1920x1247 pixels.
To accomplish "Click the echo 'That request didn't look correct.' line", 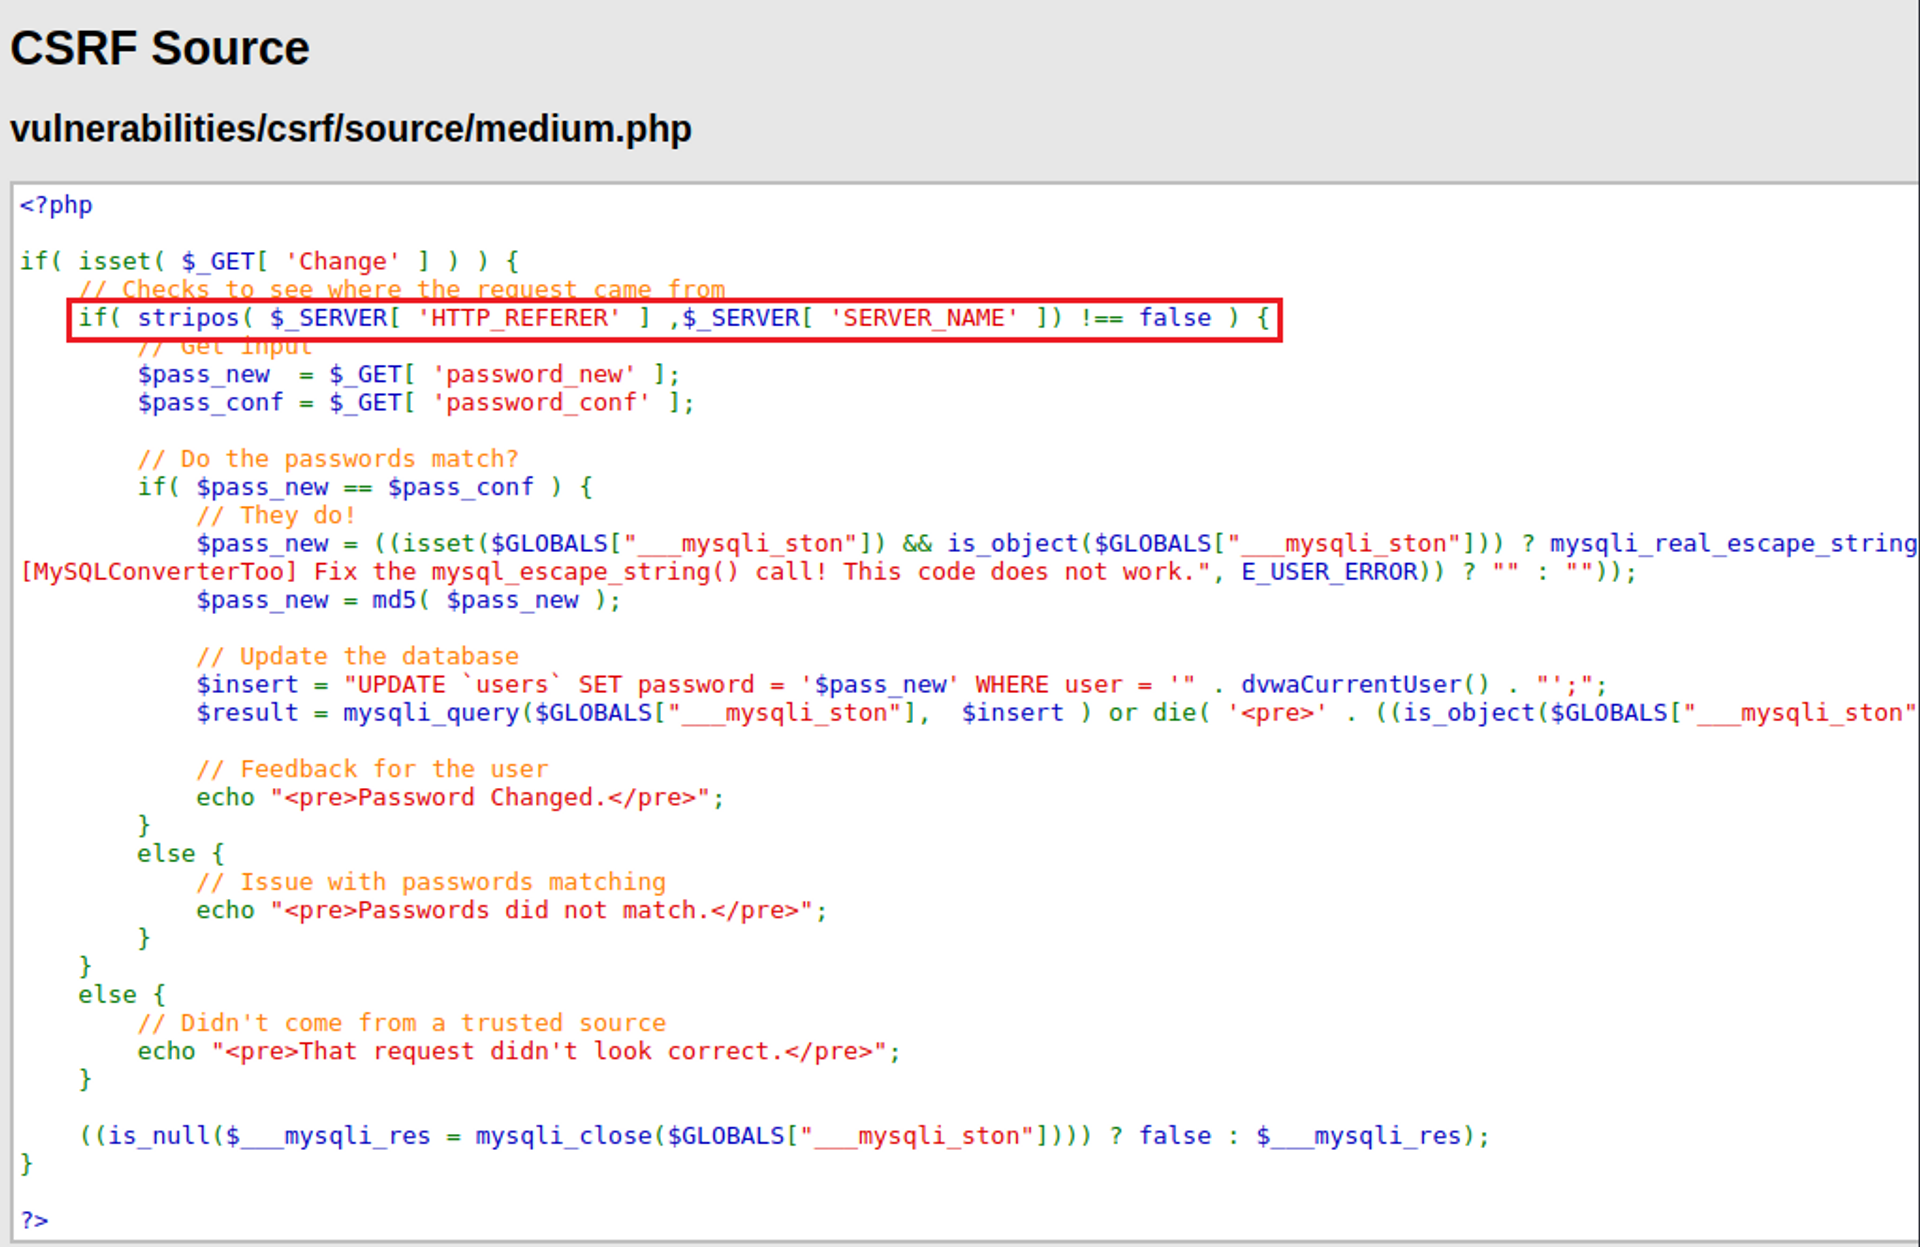I will click(x=518, y=1051).
